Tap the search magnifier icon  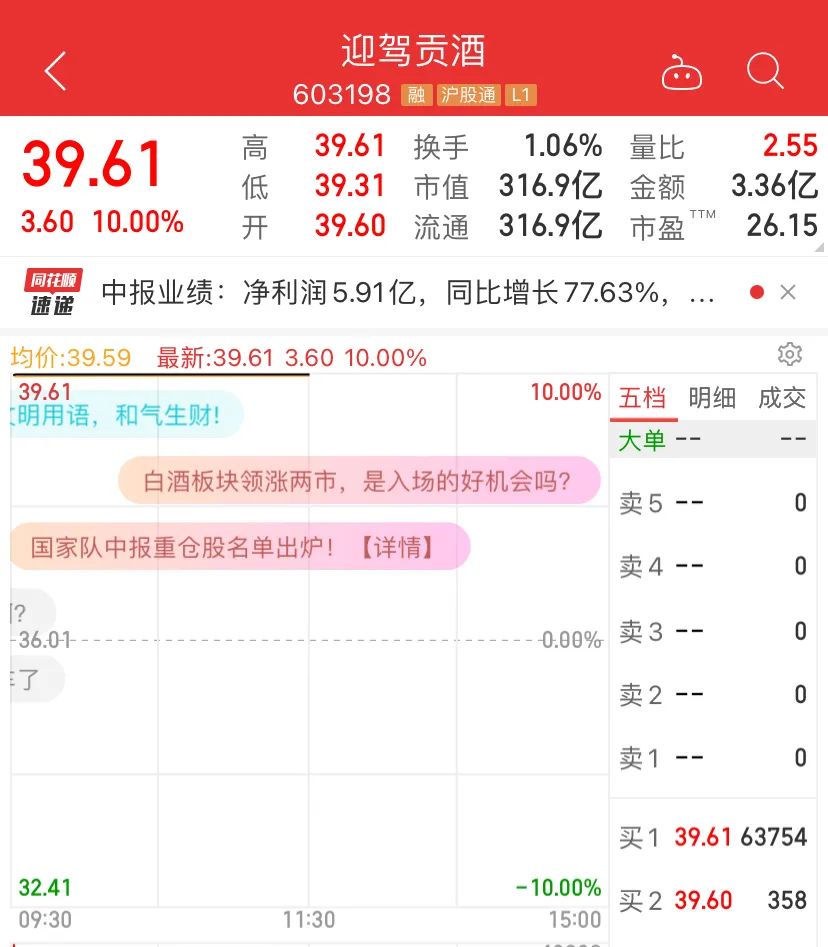point(765,71)
